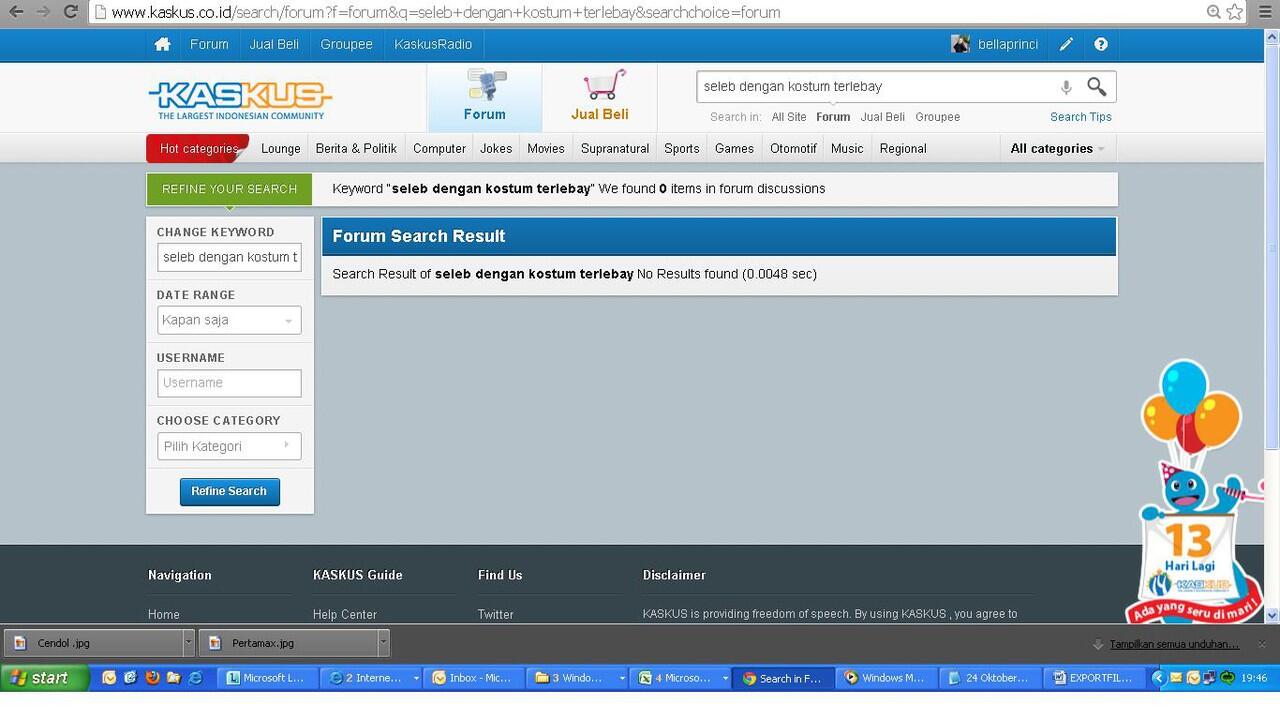Click the pencil edit icon in top bar

point(1066,44)
